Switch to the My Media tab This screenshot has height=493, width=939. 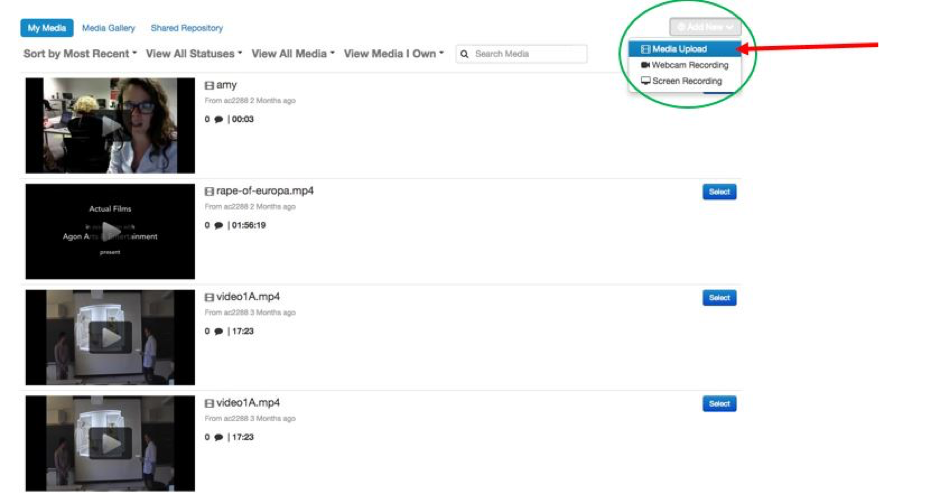47,28
